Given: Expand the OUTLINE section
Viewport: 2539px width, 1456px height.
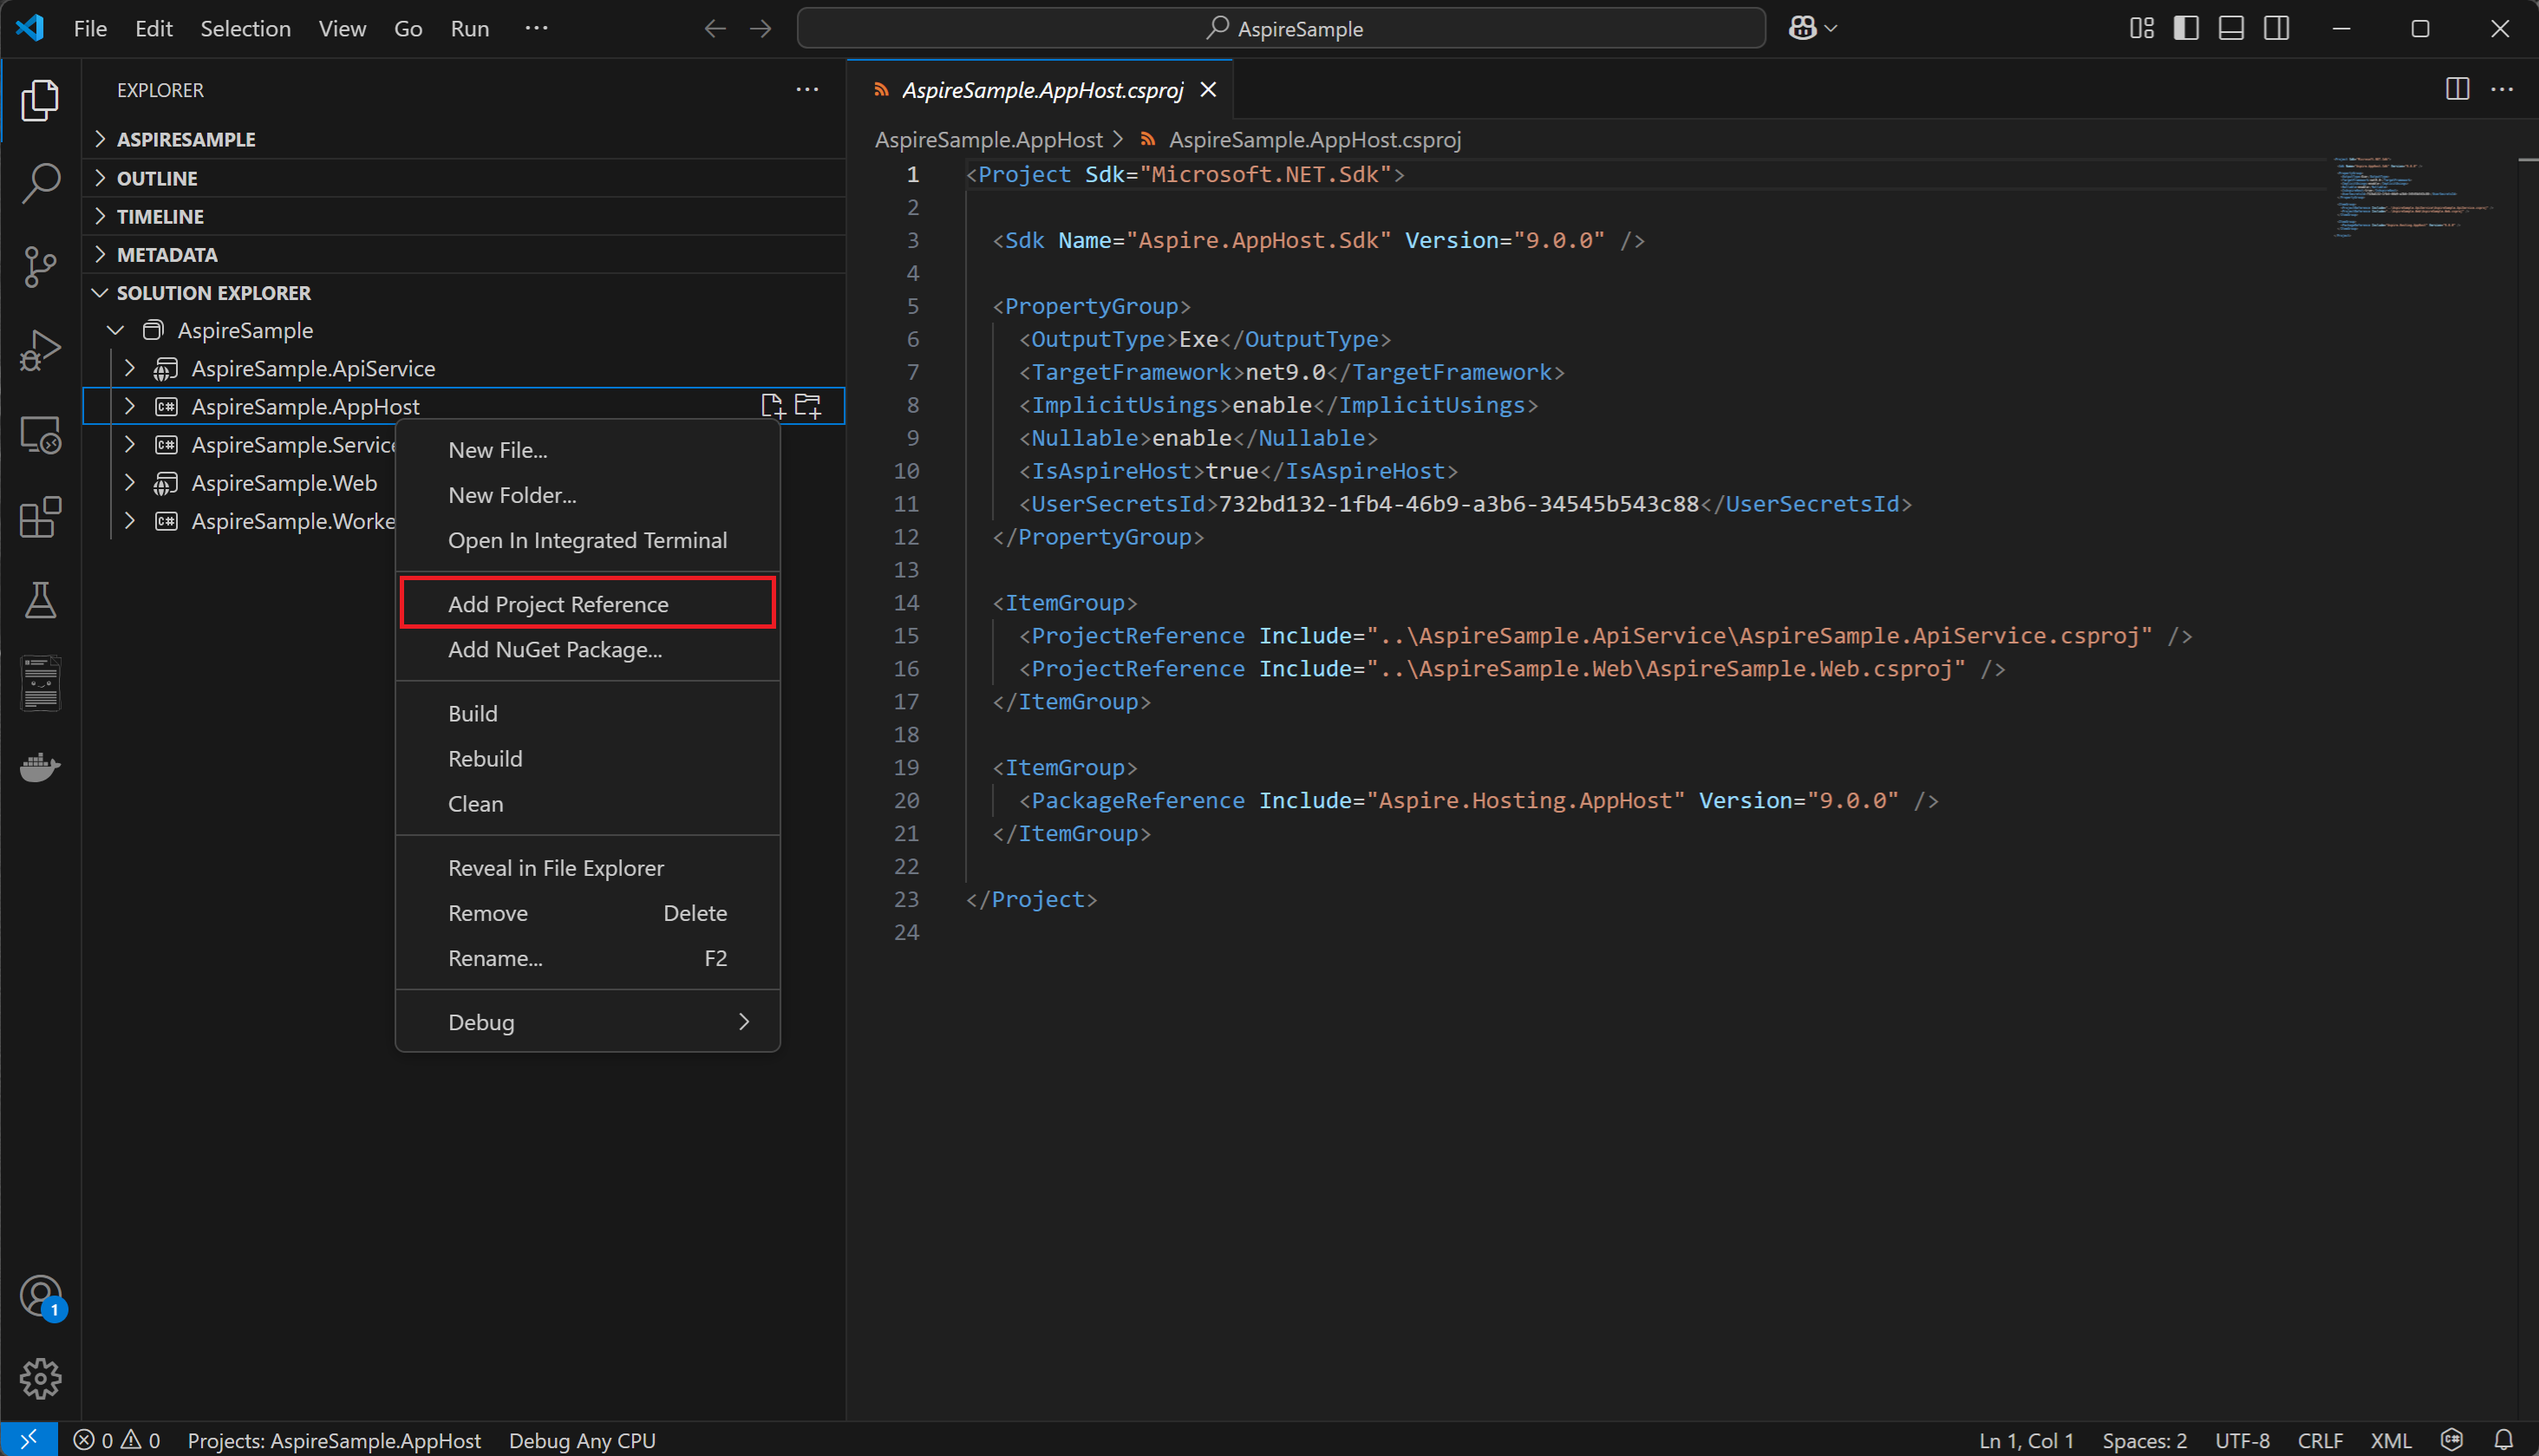Looking at the screenshot, I should 157,178.
